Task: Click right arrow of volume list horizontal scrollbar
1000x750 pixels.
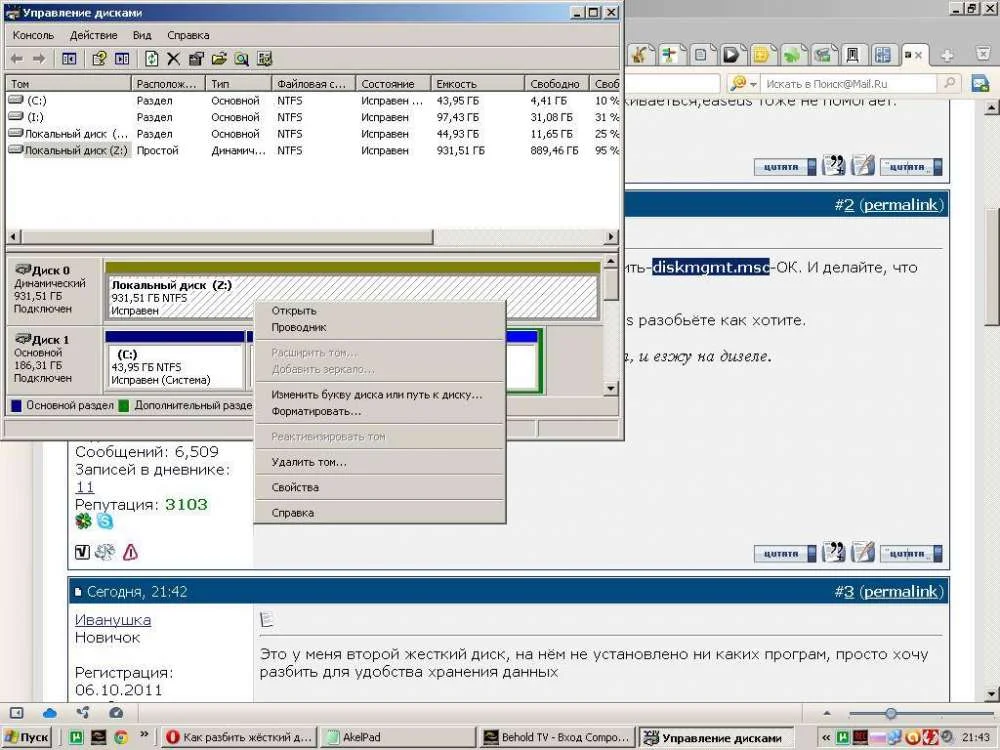Action: (611, 237)
